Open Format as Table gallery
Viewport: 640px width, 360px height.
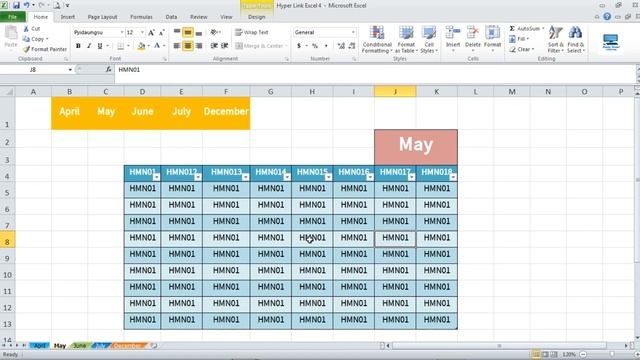pos(406,39)
